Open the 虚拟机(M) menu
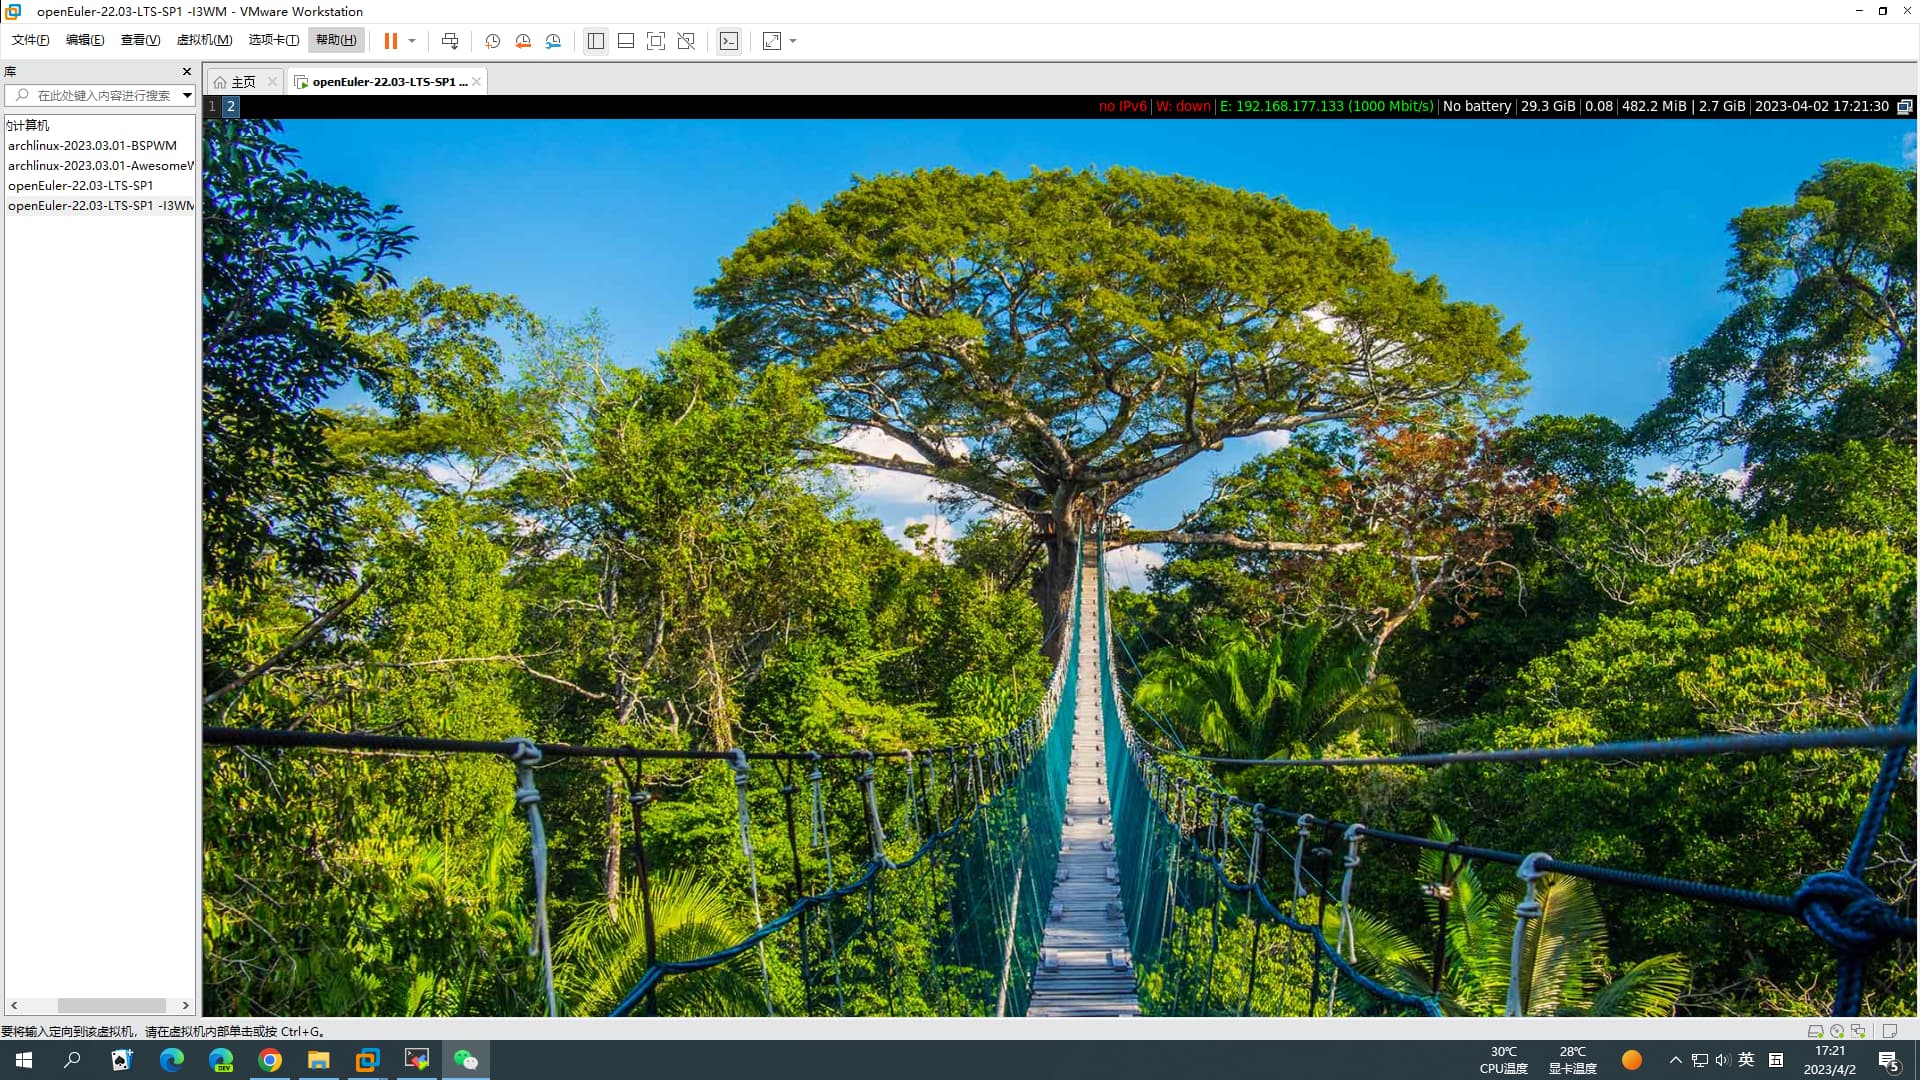Image resolution: width=1920 pixels, height=1080 pixels. pos(204,40)
